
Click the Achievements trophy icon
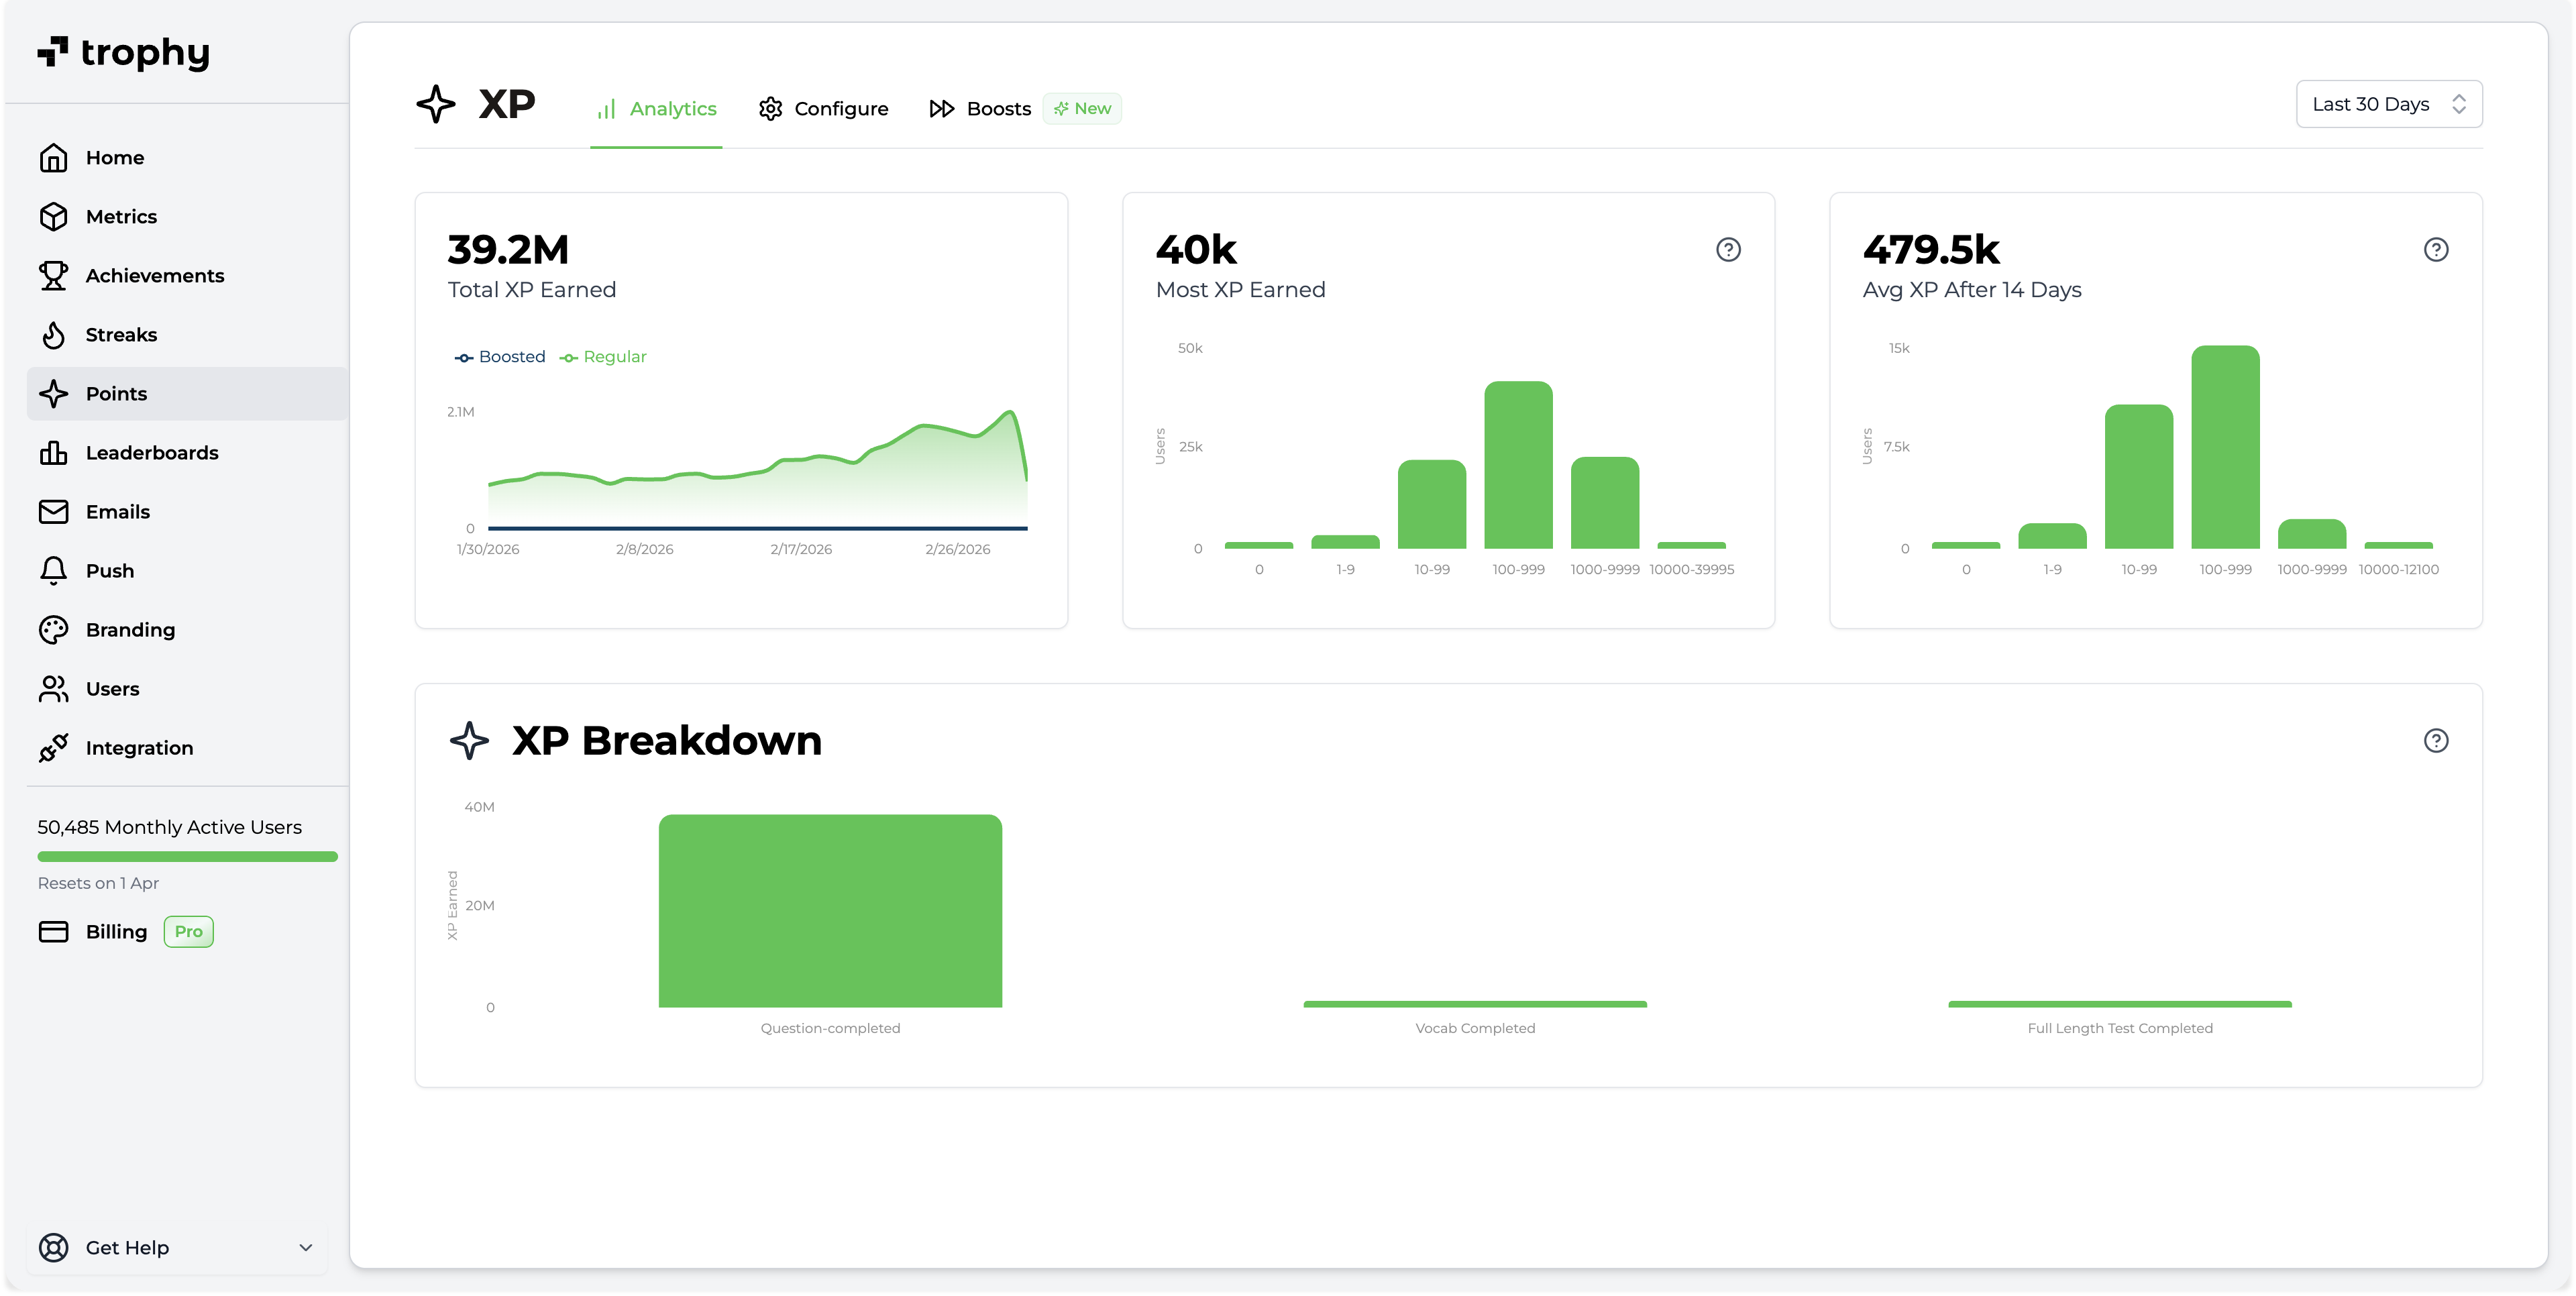tap(53, 275)
